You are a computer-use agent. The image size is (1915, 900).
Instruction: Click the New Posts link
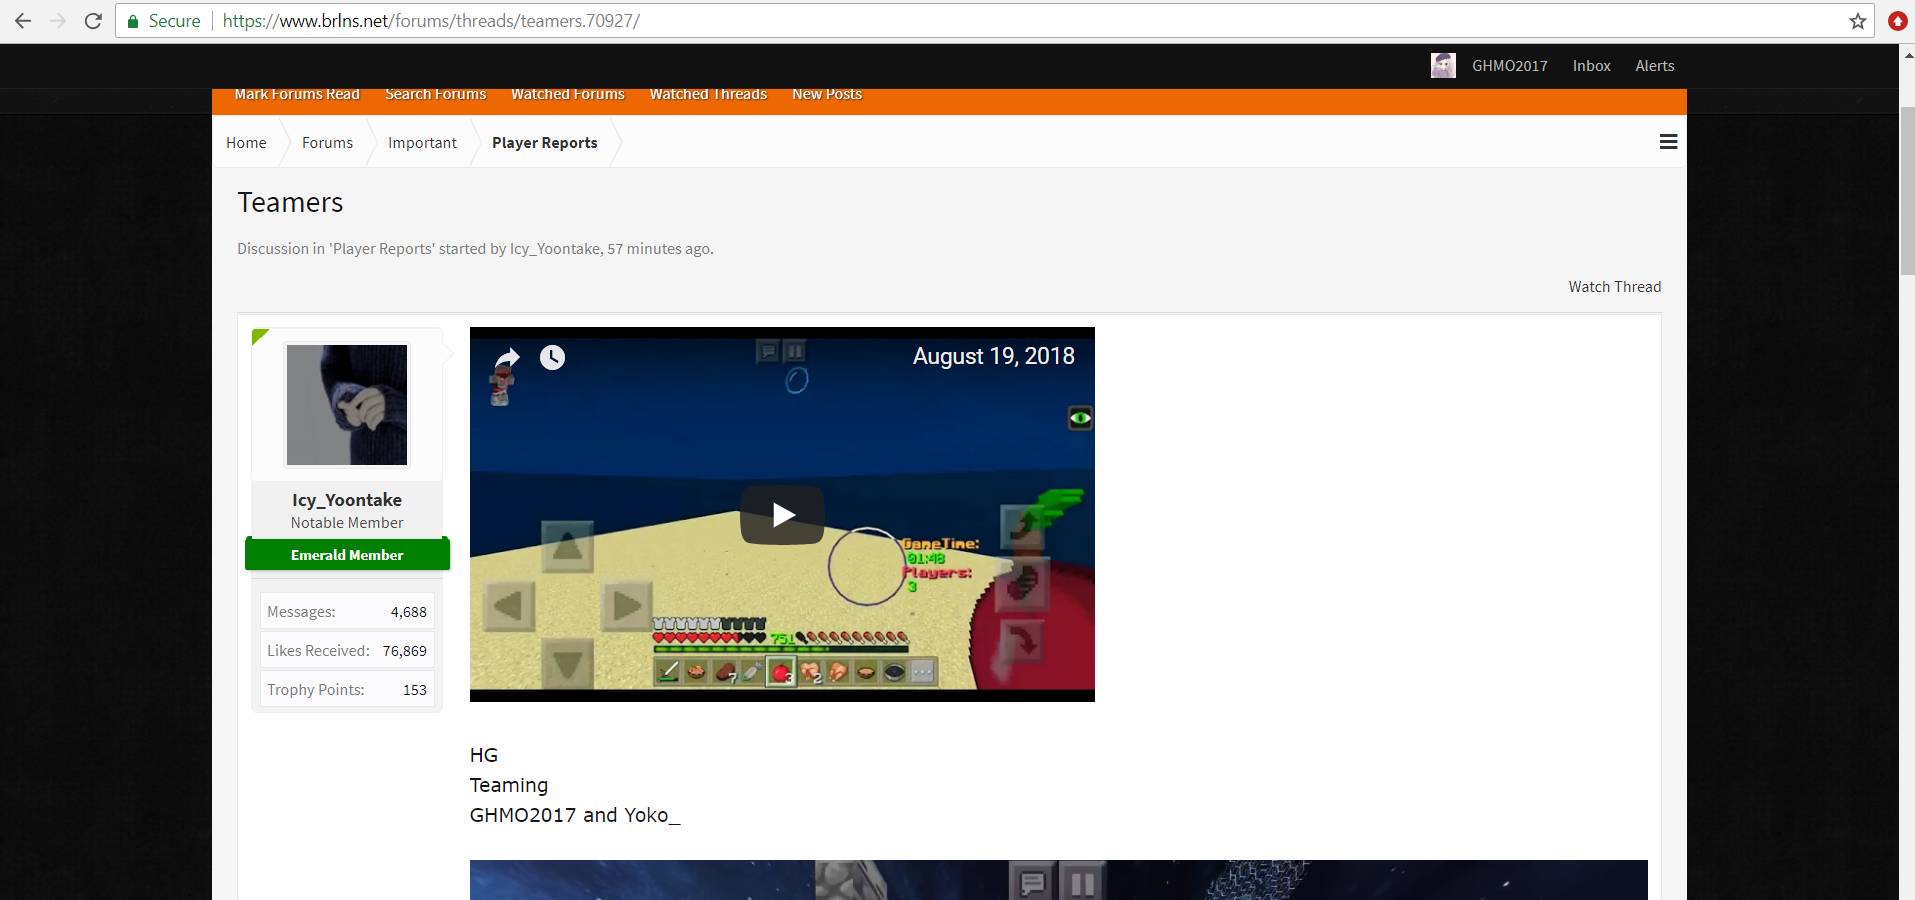tap(827, 94)
